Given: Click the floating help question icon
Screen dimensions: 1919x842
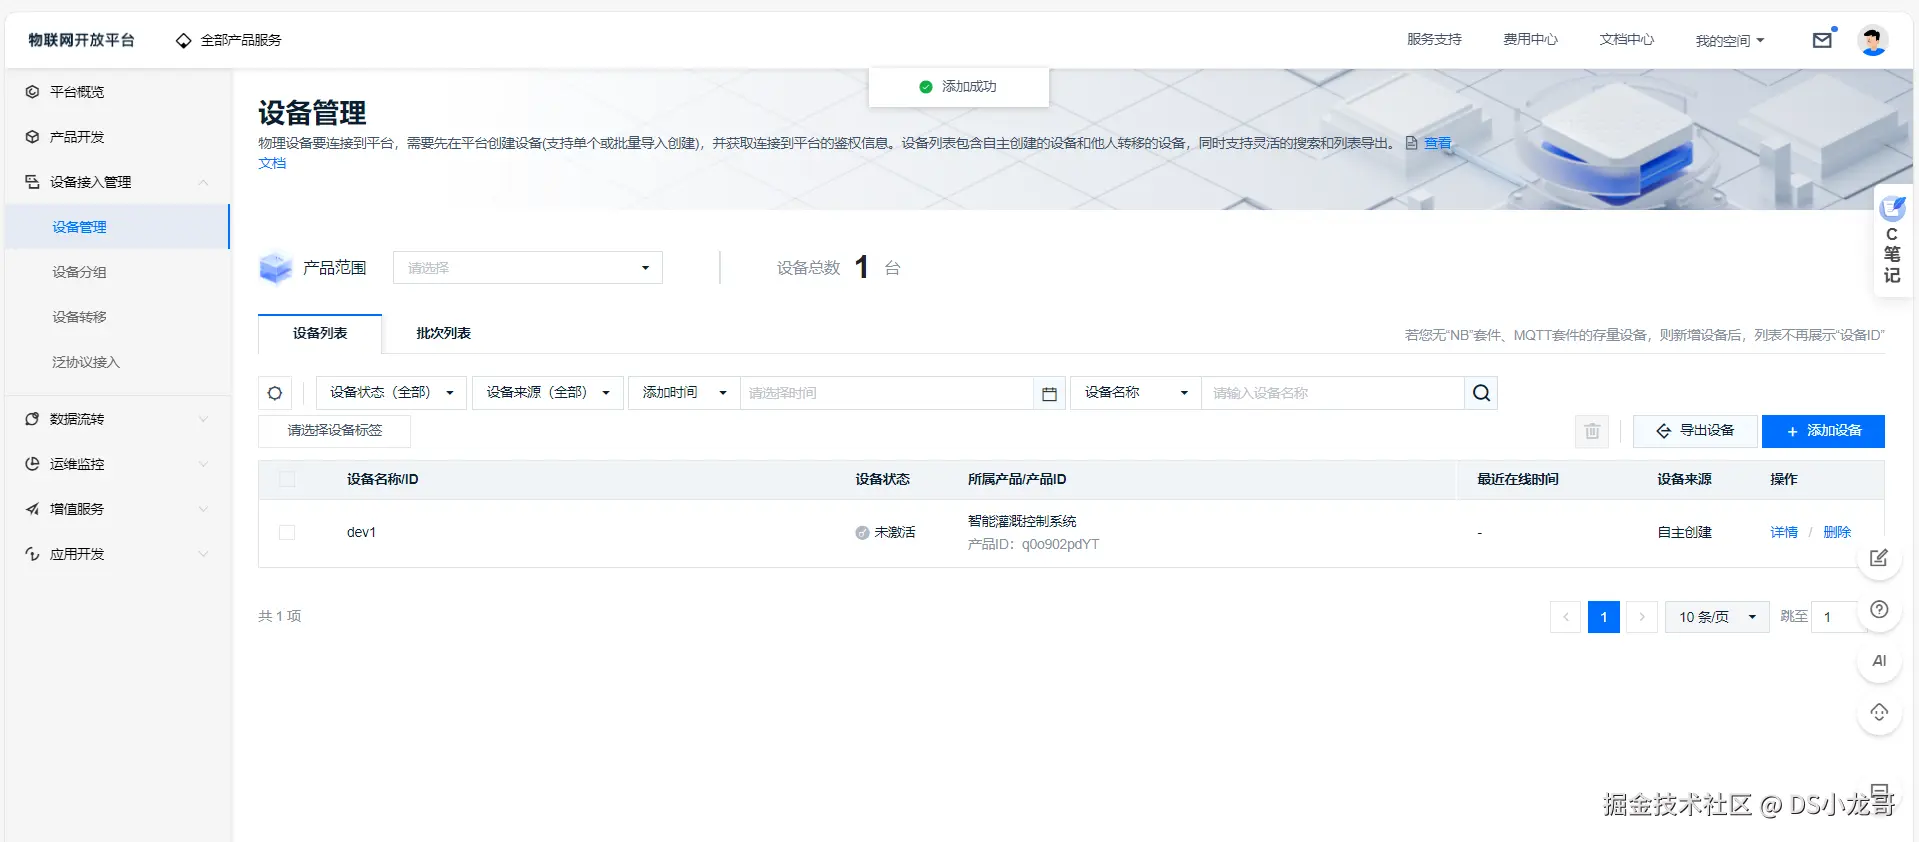Looking at the screenshot, I should coord(1879,610).
